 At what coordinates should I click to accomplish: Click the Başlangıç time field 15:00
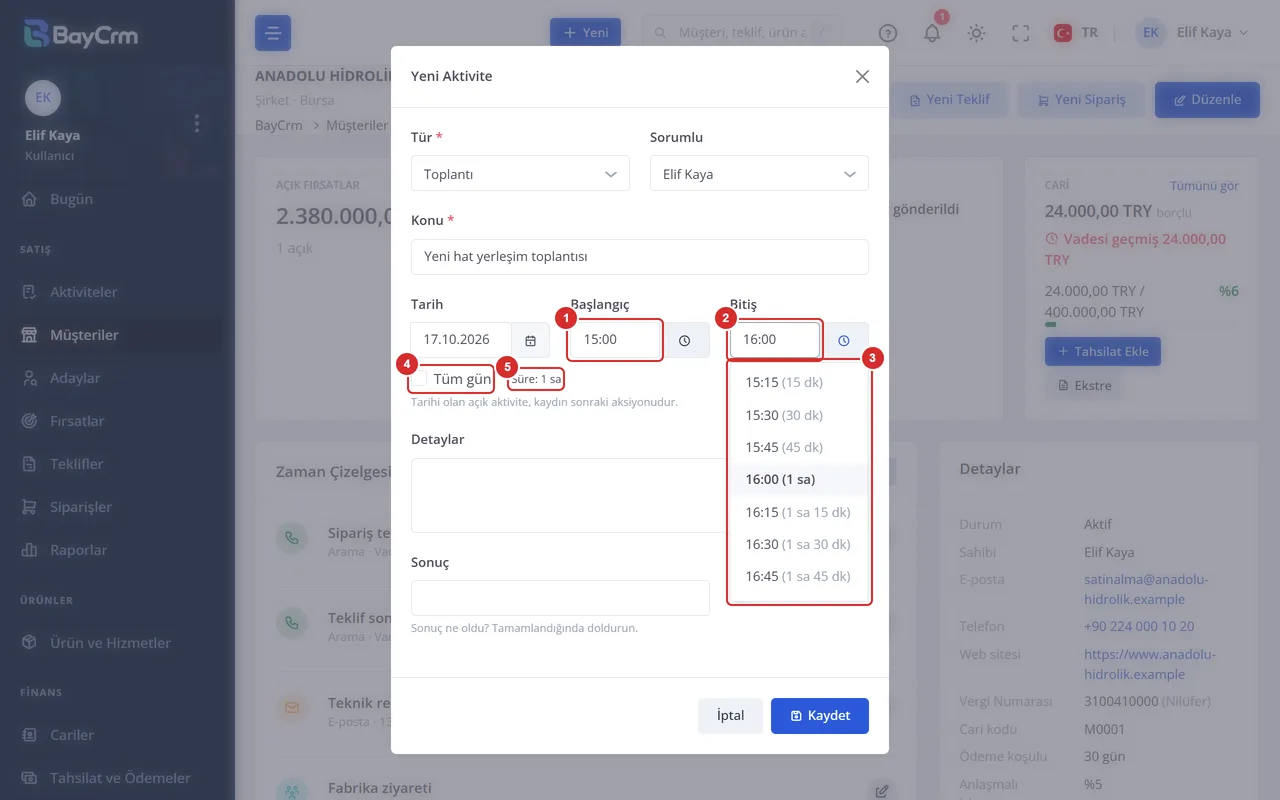coord(616,340)
